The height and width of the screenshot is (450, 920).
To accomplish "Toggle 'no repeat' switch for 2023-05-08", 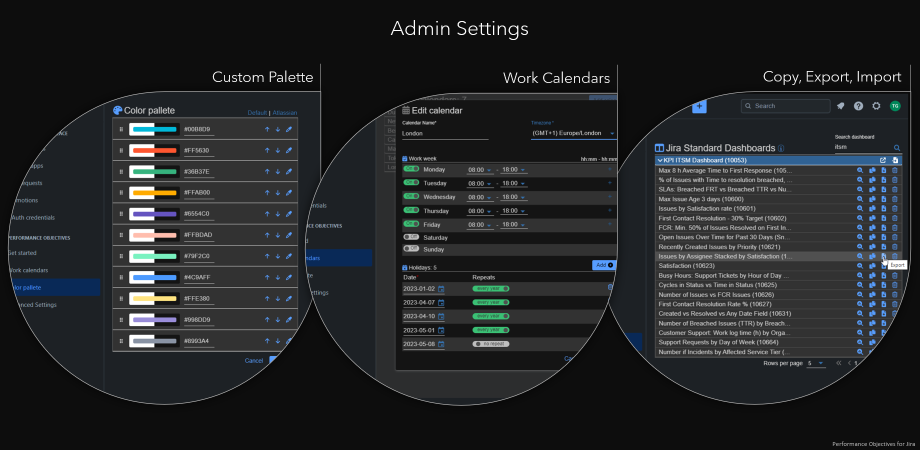I will click(491, 344).
